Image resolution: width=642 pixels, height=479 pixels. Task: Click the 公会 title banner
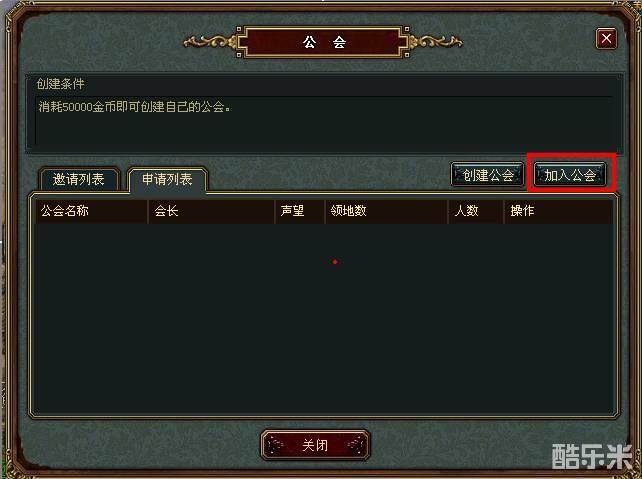point(323,42)
